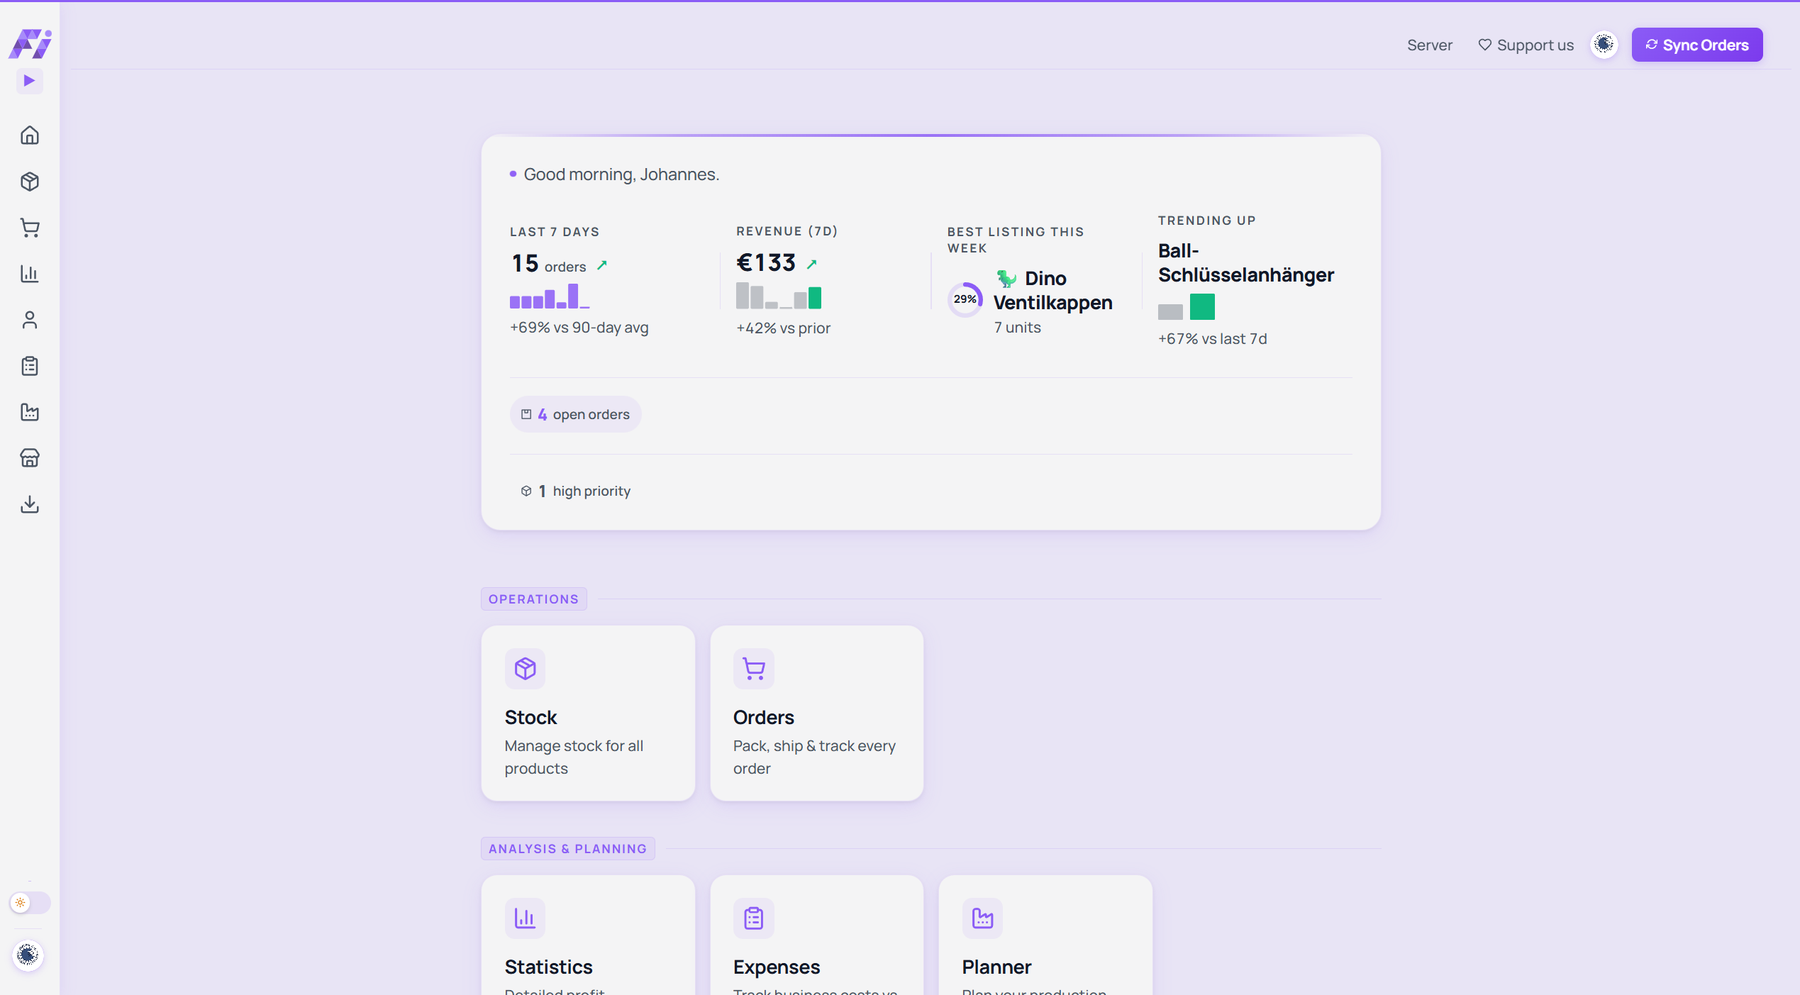Screen dimensions: 1800x995
Task: Click the Planner card chart icon
Action: click(x=982, y=918)
